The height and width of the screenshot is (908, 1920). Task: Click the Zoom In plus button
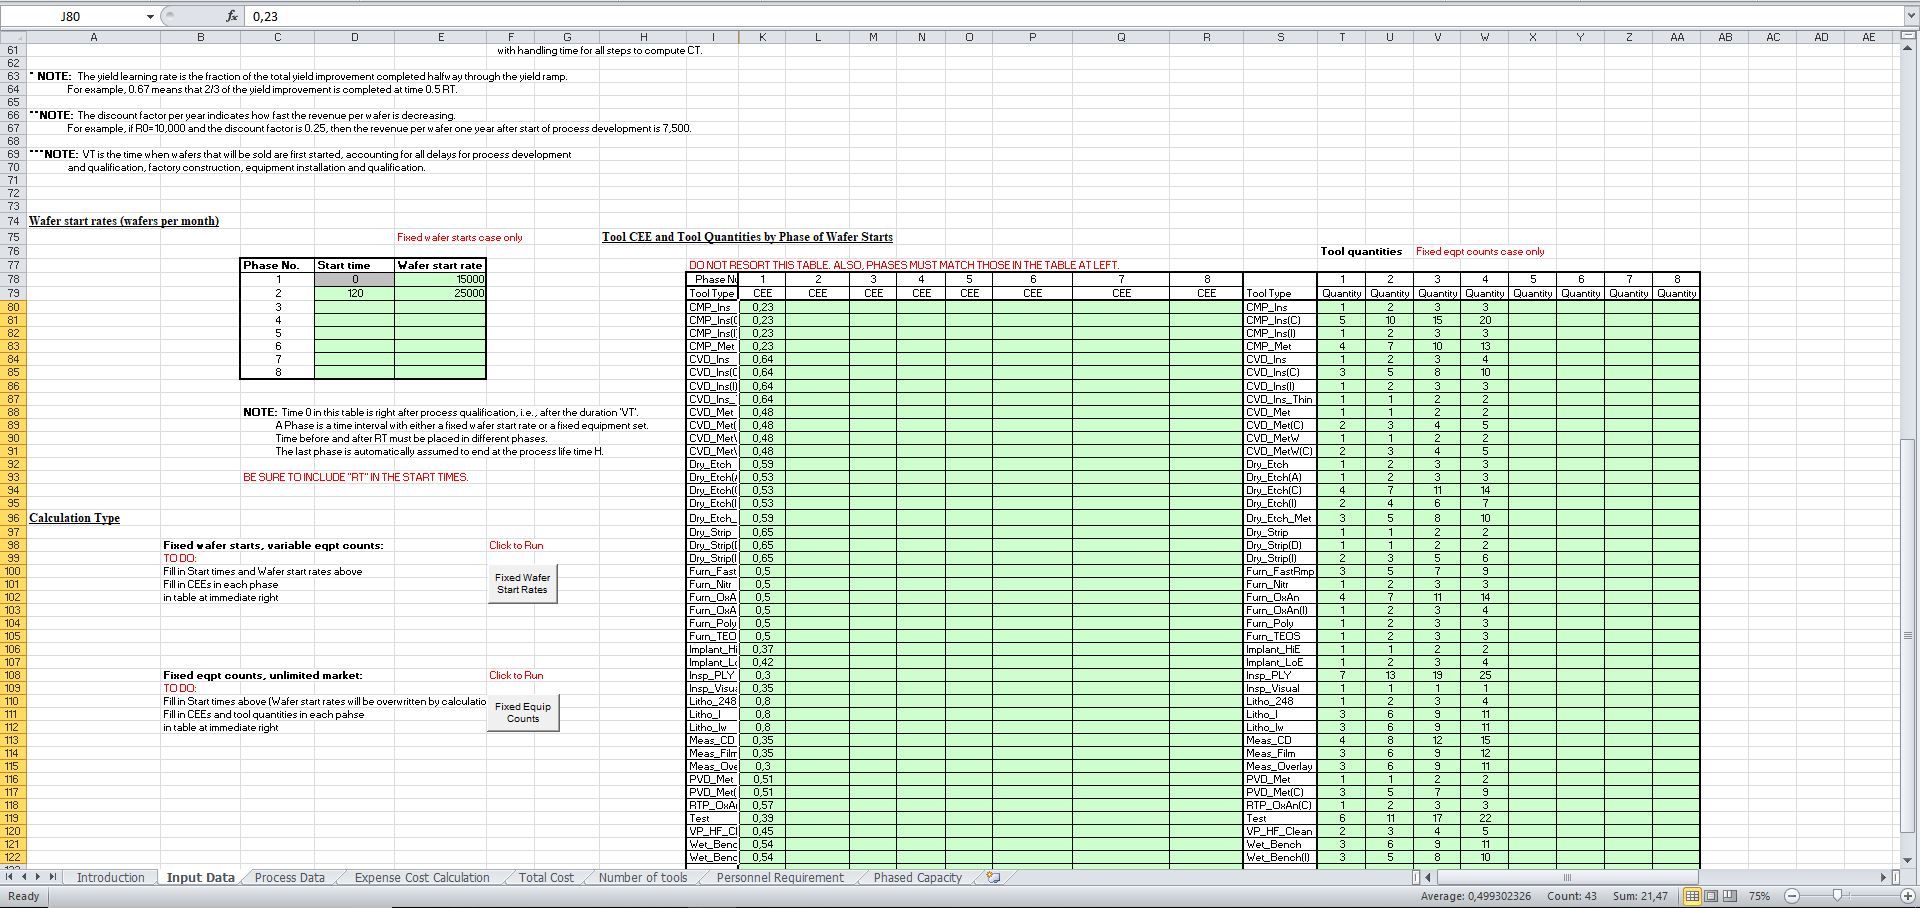tap(1907, 896)
